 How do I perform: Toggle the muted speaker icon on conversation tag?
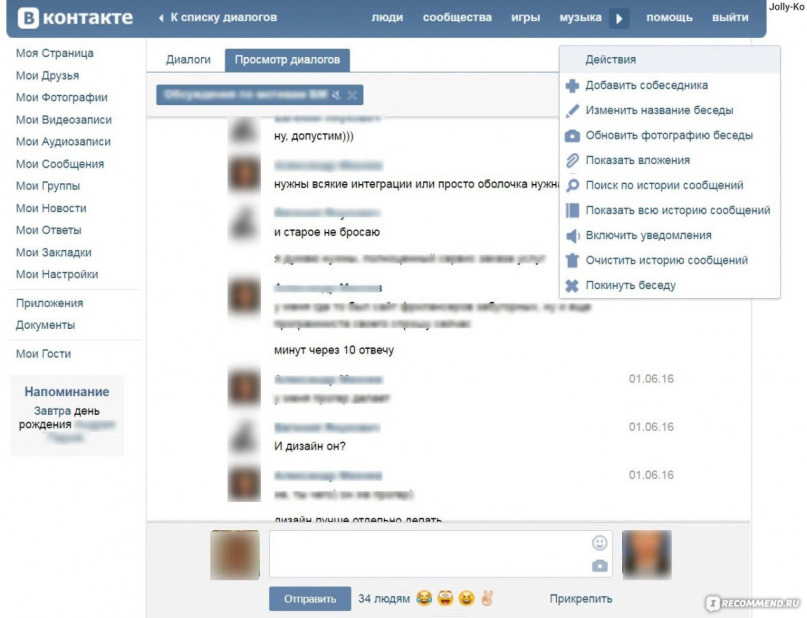(x=336, y=95)
